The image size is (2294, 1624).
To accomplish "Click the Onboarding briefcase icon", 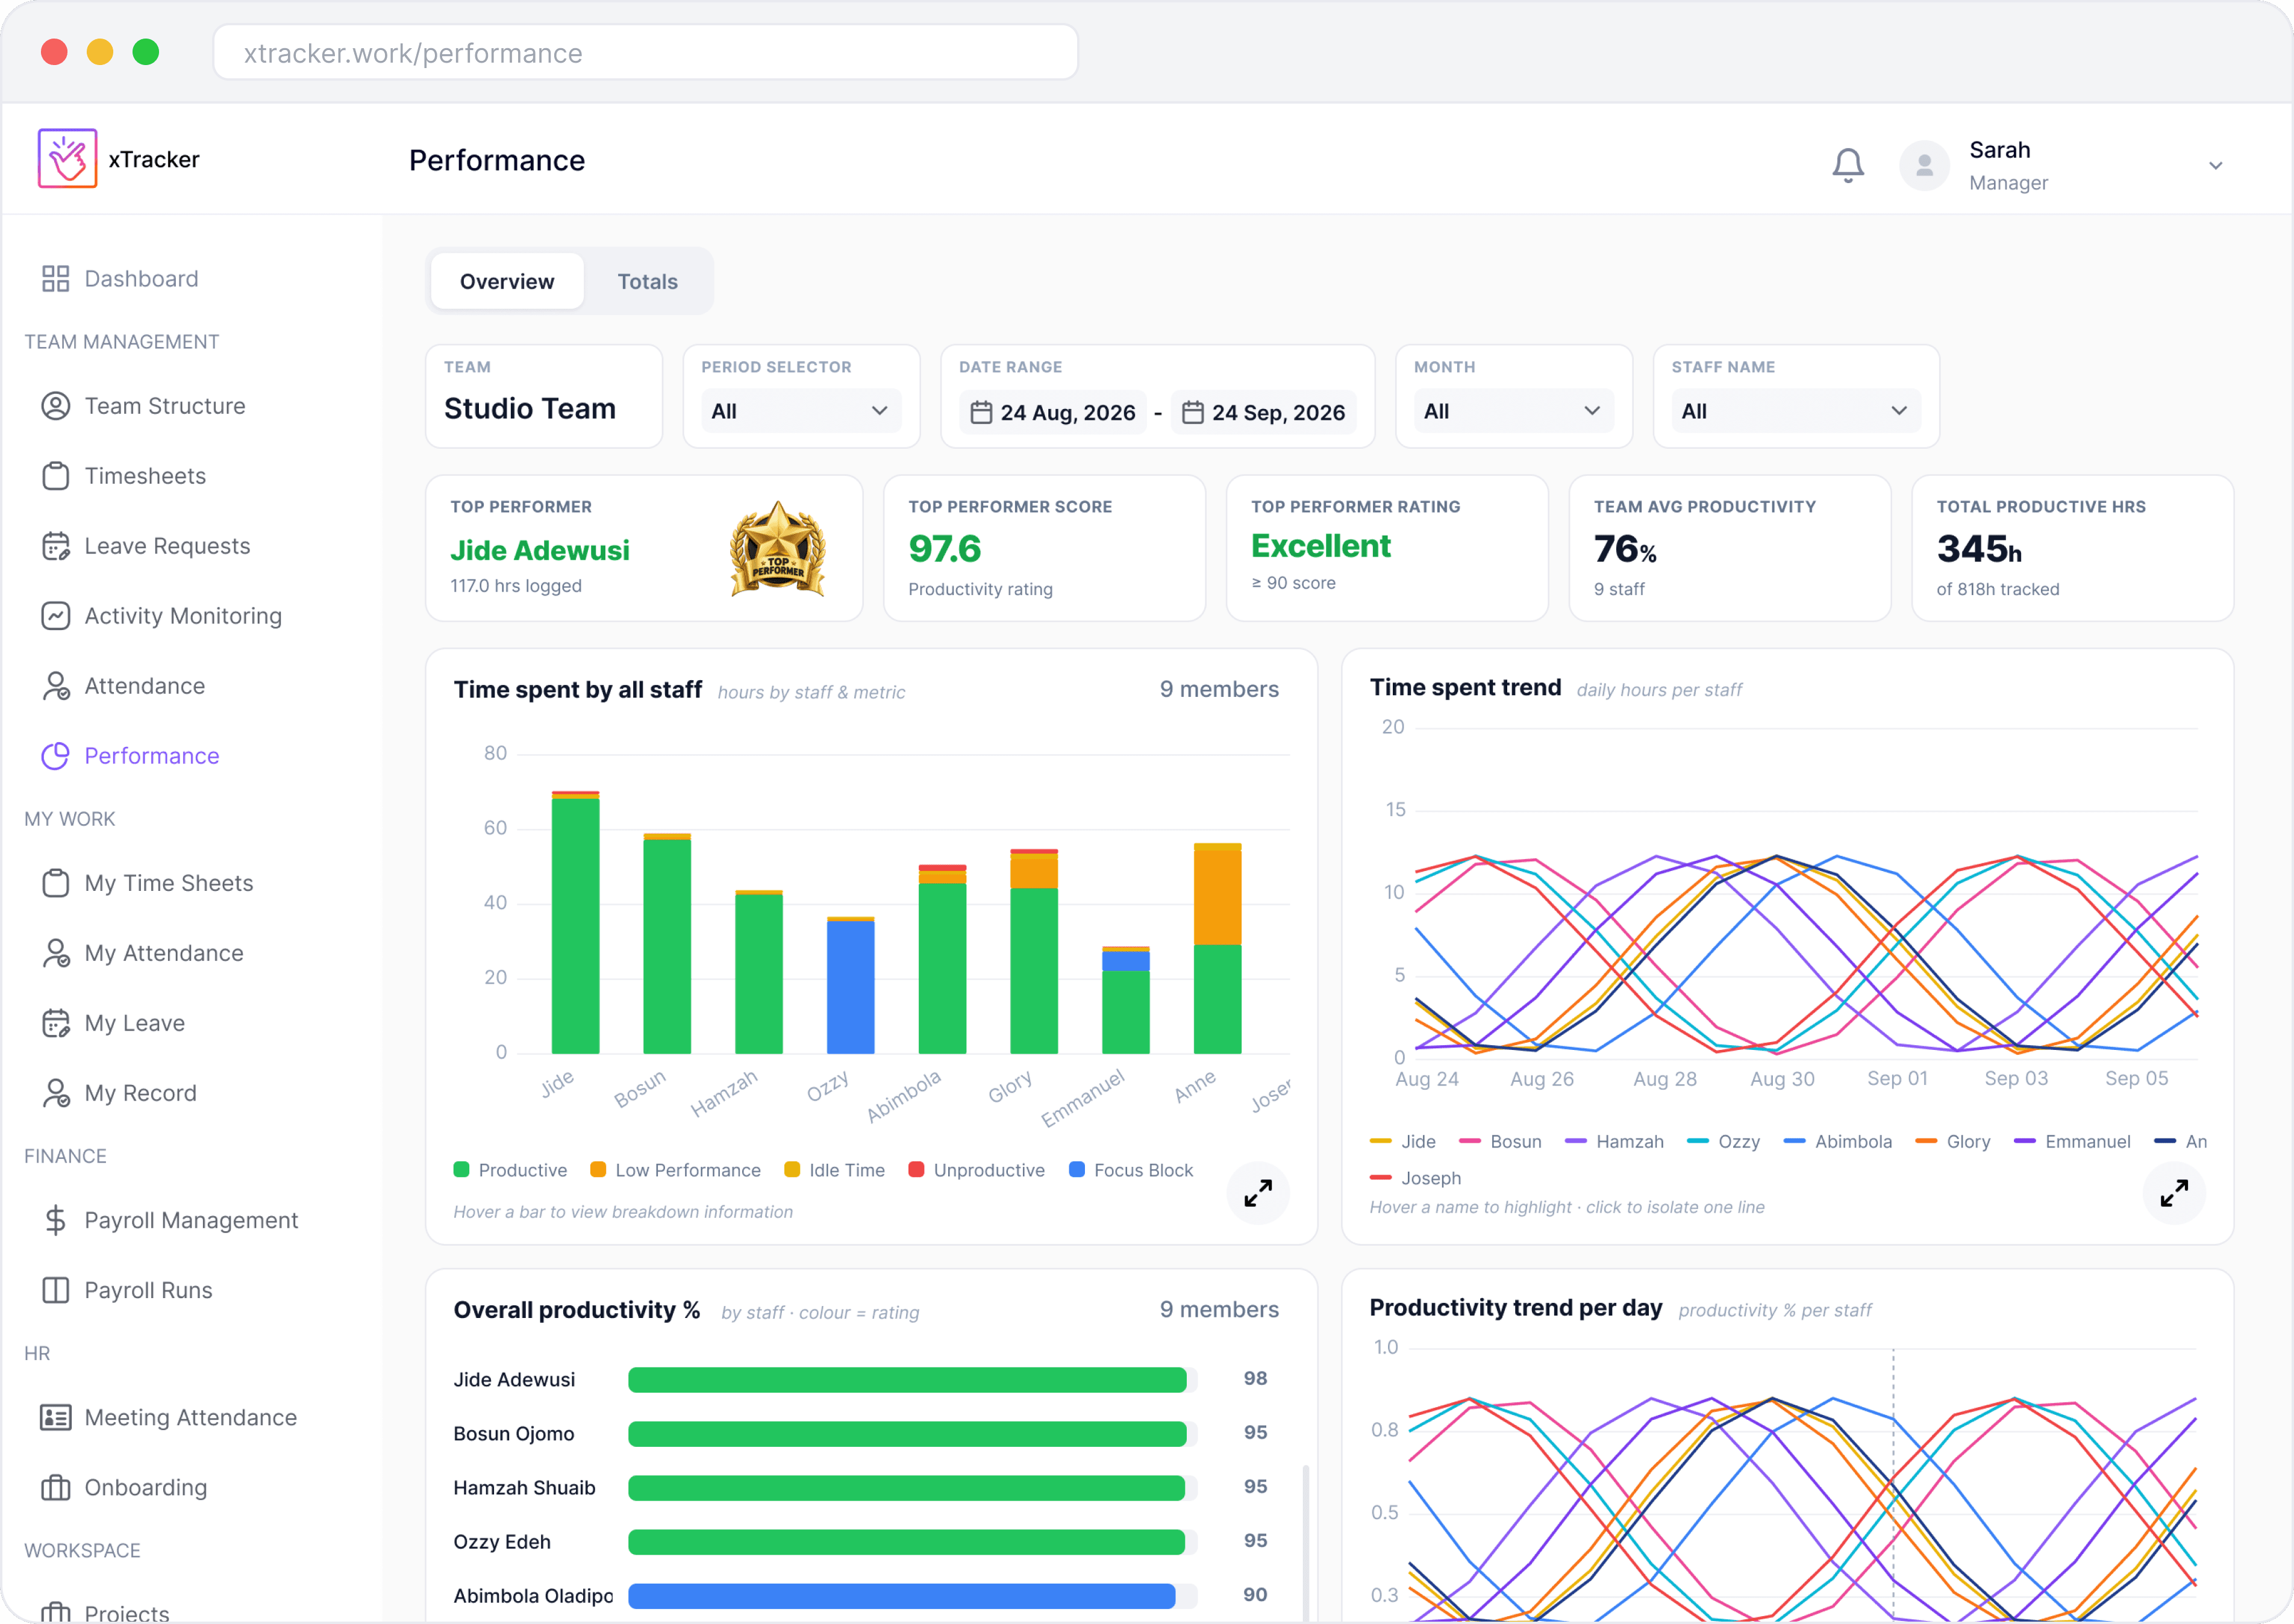I will click(x=55, y=1487).
